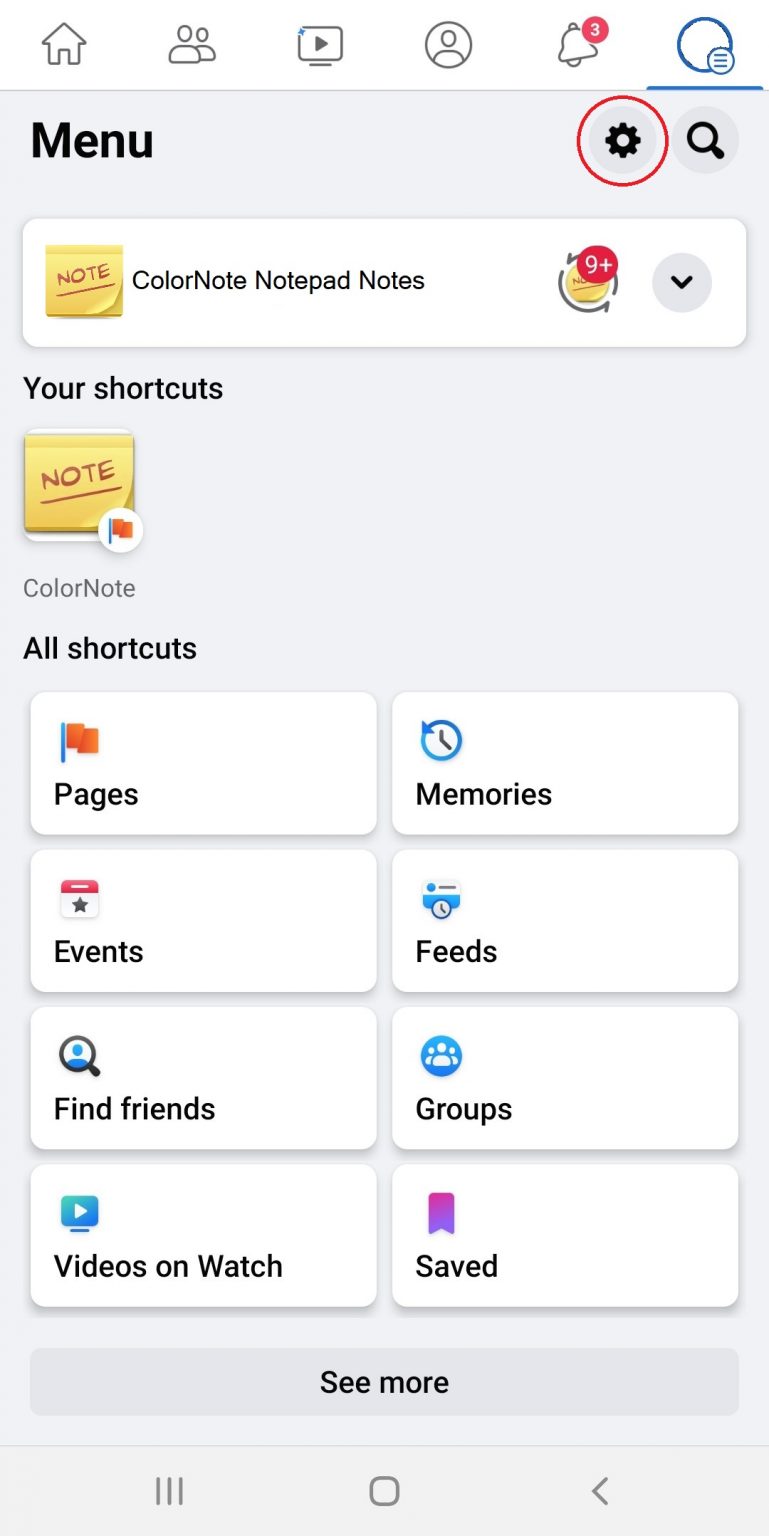The height and width of the screenshot is (1536, 769).
Task: Open the Feeds shortcut card
Action: (565, 921)
